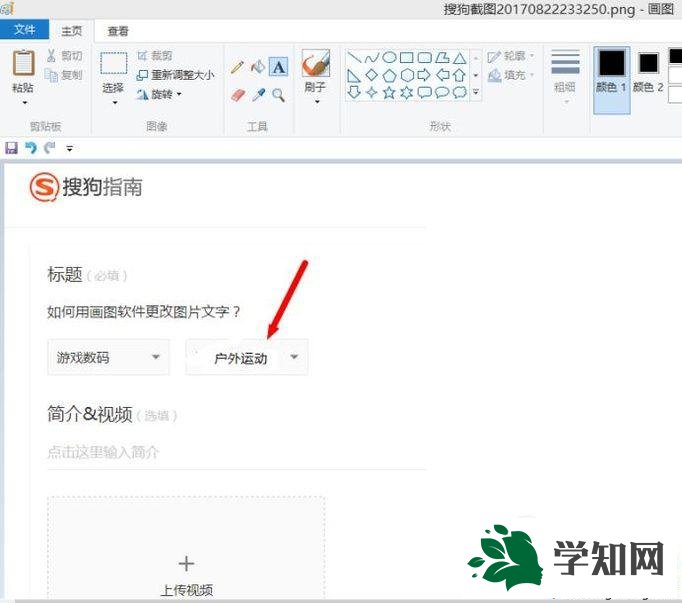Choose the Down arrow shape
The image size is (682, 603).
click(x=354, y=92)
